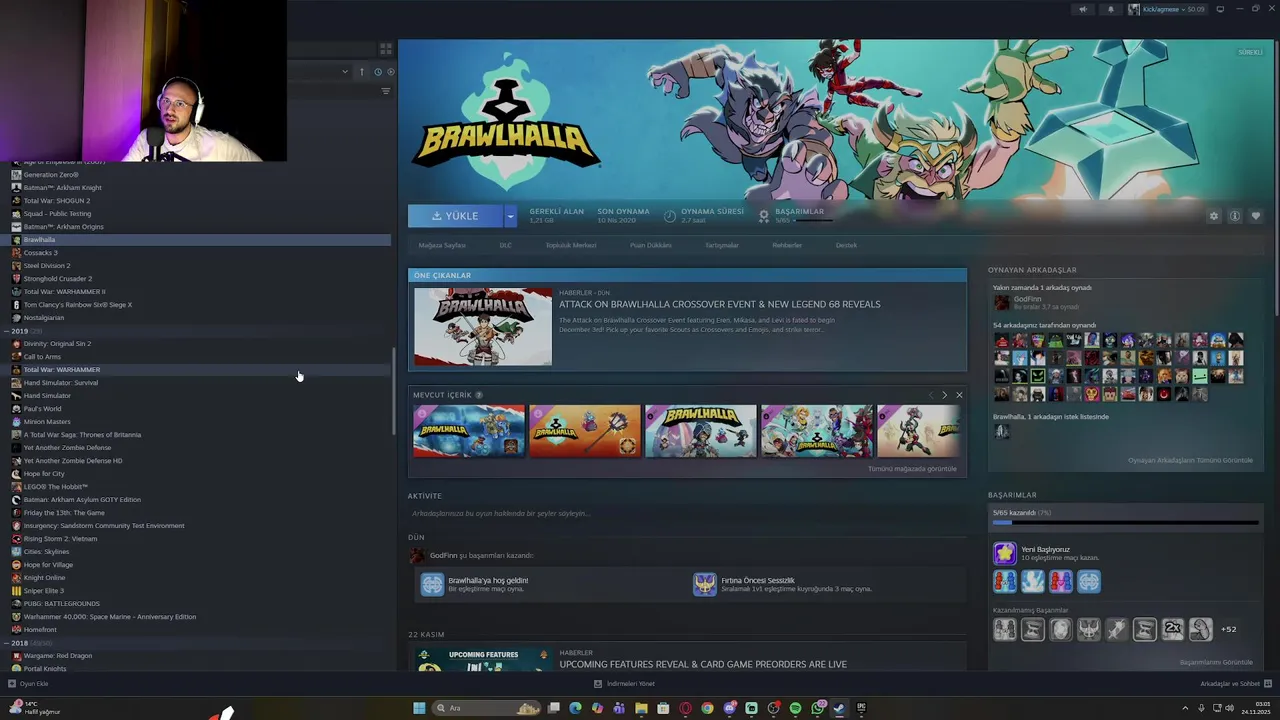The image size is (1280, 720).
Task: Open Microsoft Edge from the taskbar
Action: click(575, 708)
